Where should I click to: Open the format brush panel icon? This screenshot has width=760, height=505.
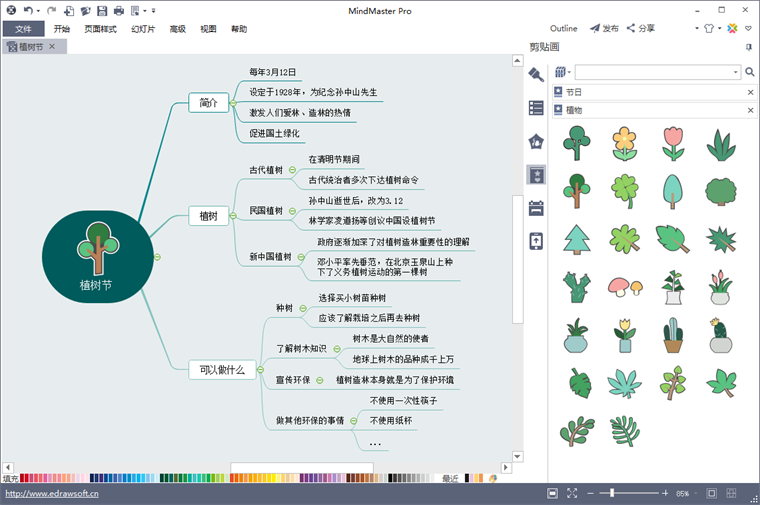click(x=536, y=75)
